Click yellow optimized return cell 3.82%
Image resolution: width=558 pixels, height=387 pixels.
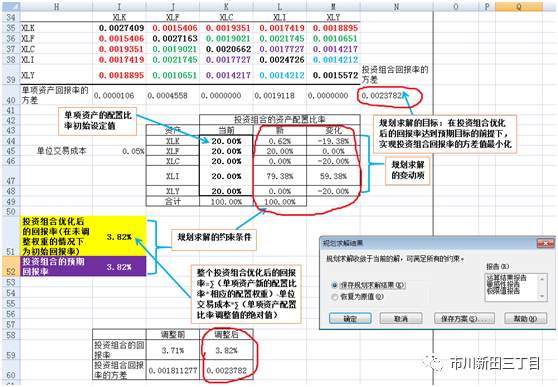119,236
